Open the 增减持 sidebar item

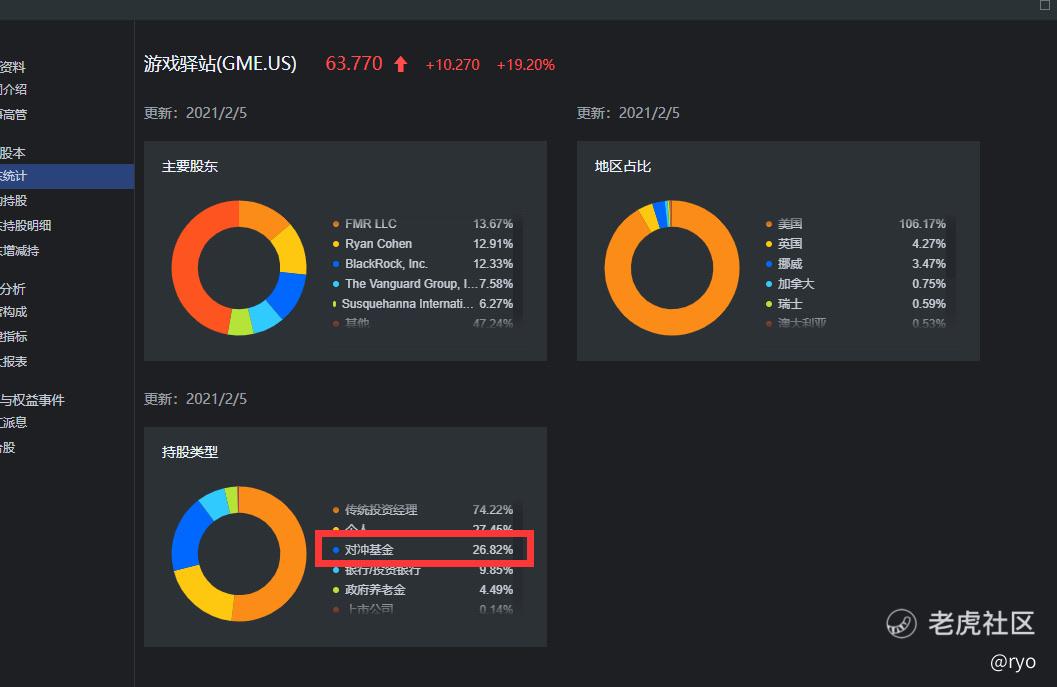click(20, 251)
